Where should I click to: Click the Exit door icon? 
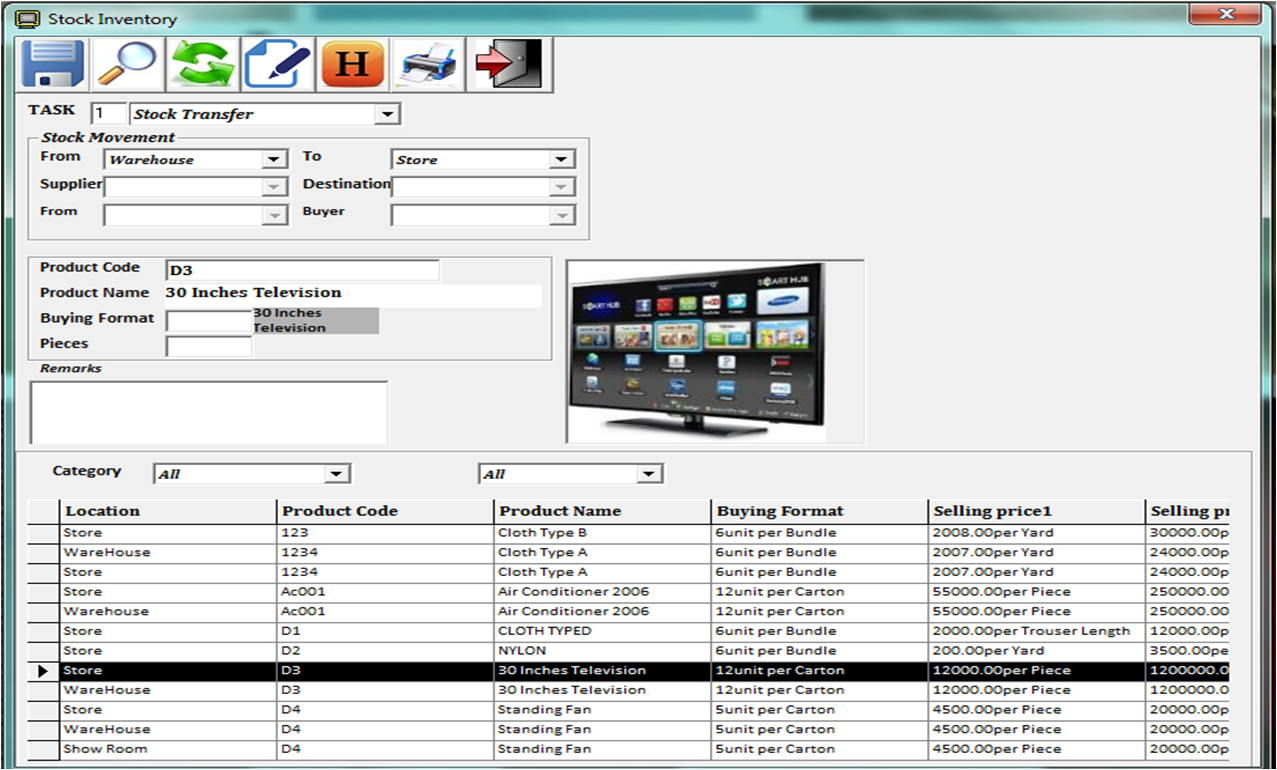coord(508,65)
